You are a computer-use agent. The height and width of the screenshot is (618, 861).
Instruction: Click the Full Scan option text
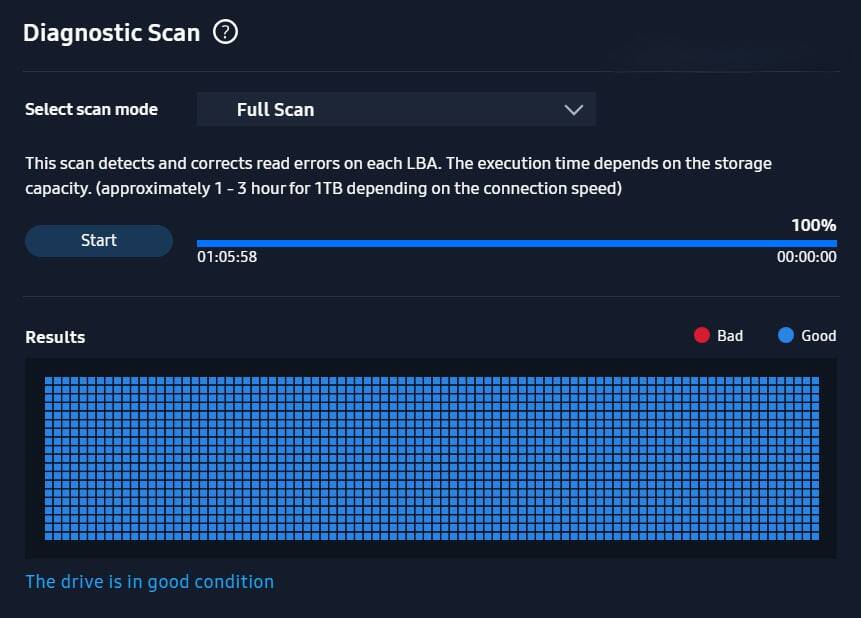276,110
